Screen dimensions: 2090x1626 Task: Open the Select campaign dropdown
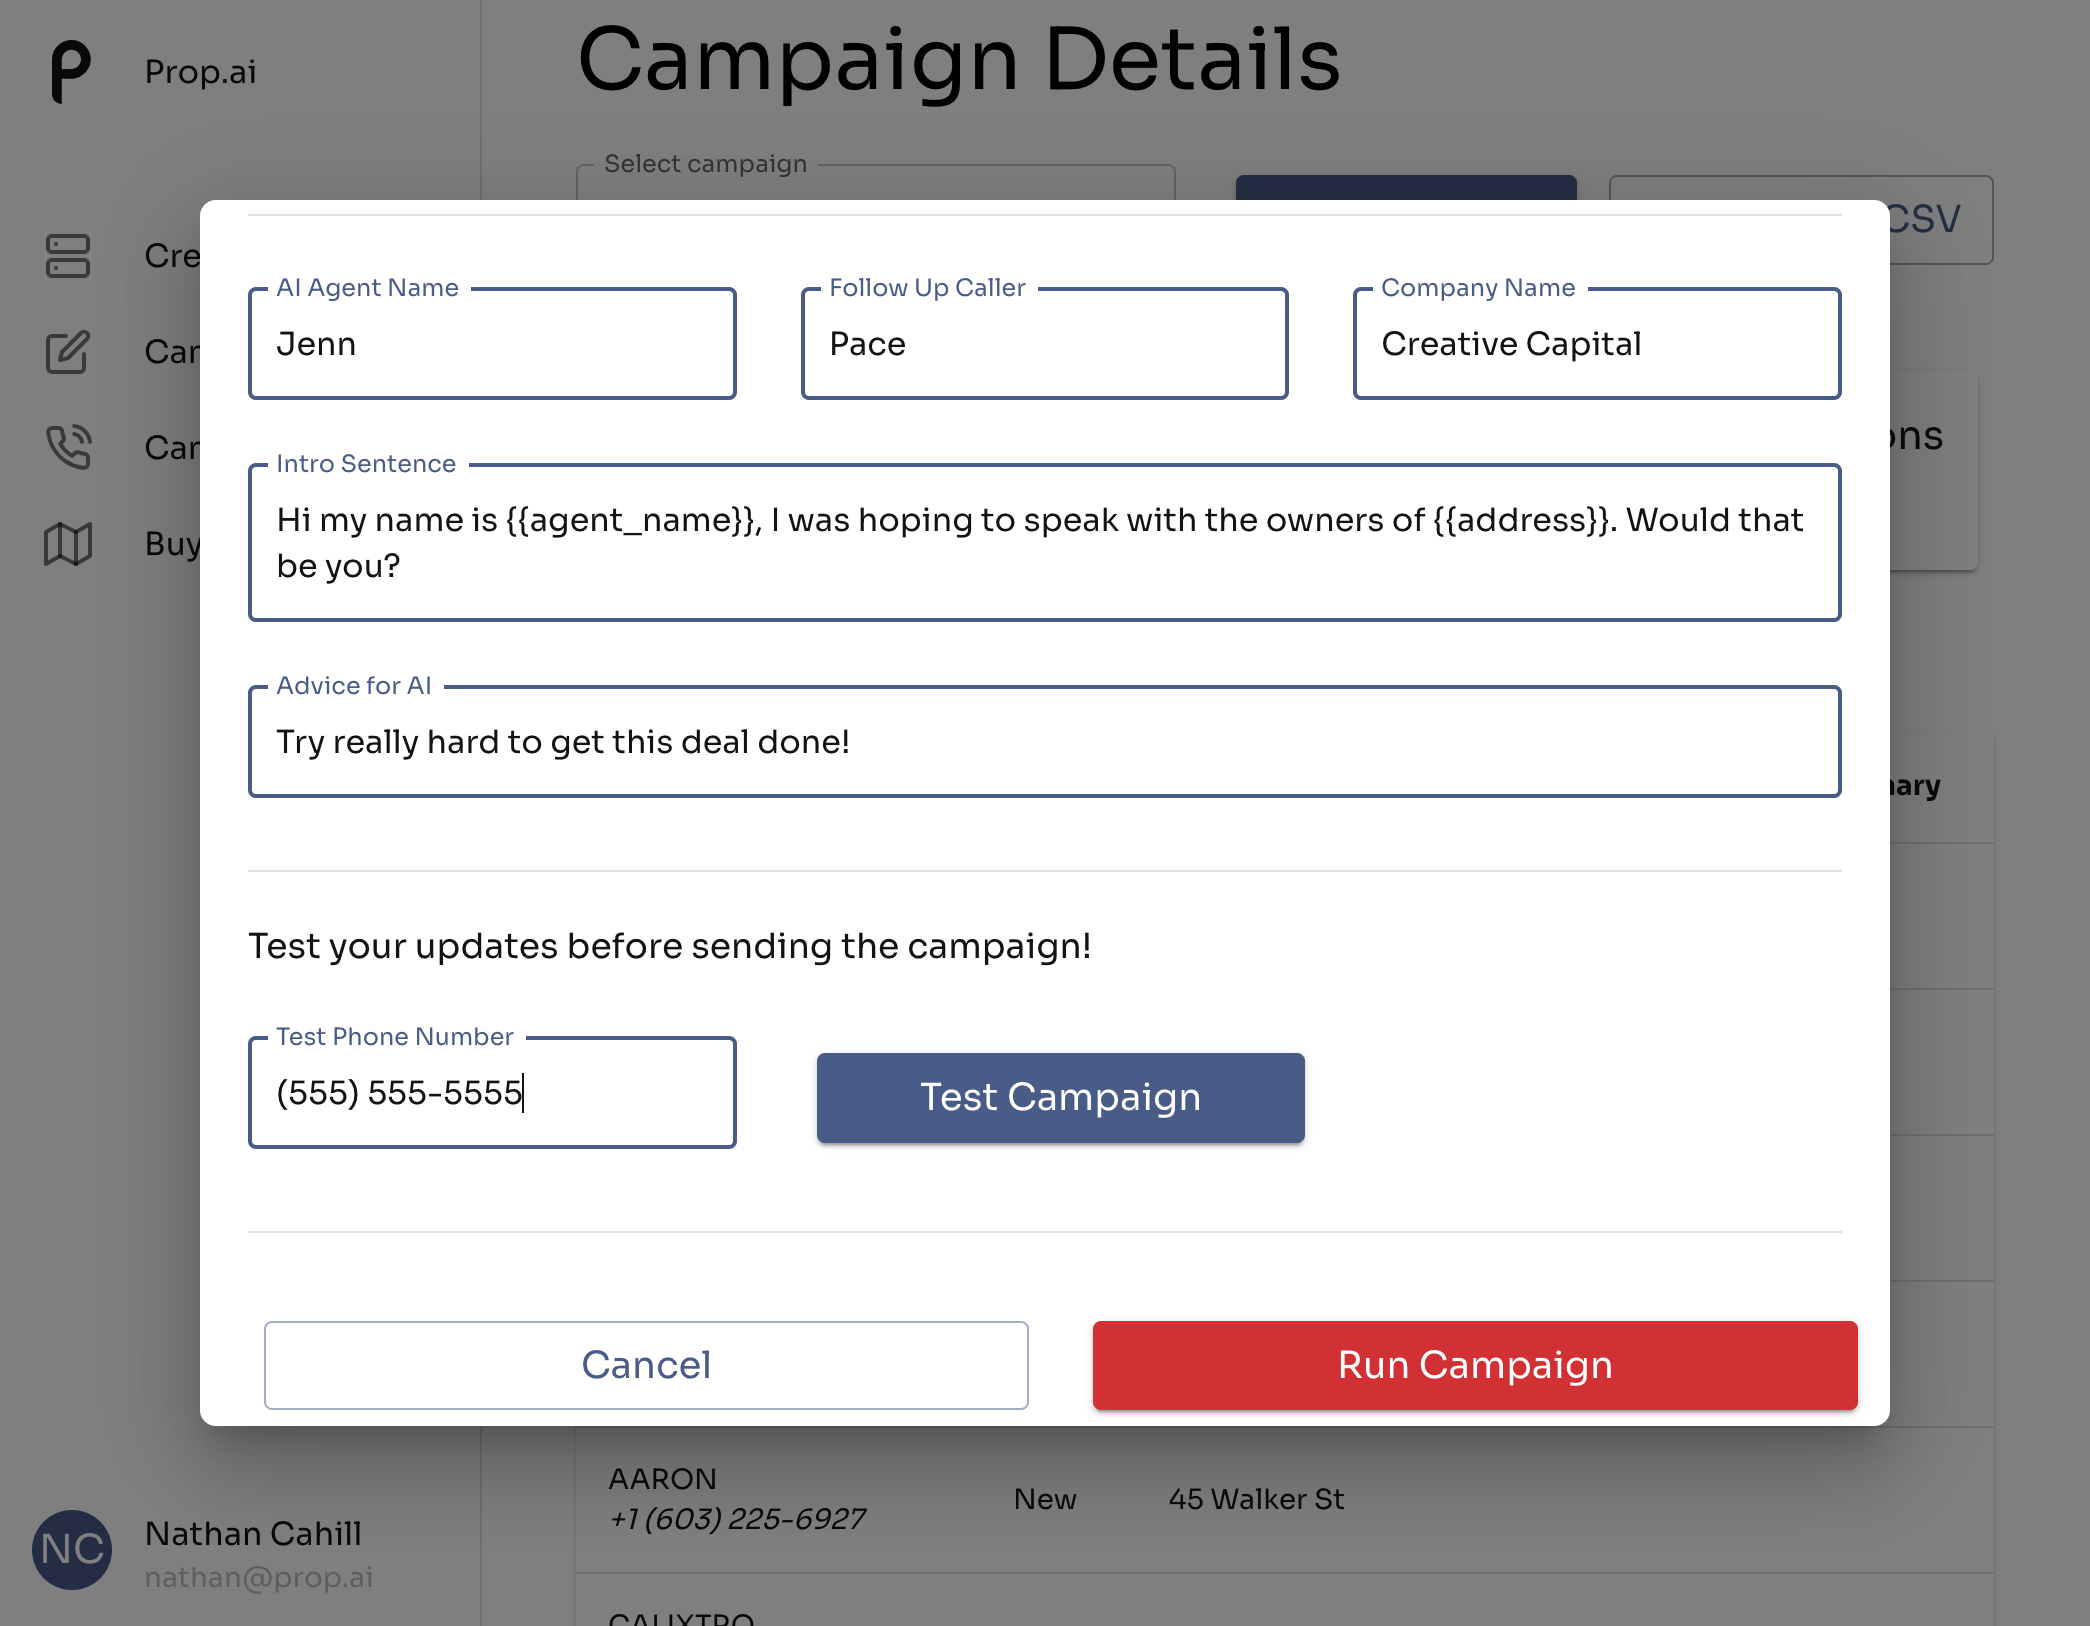[x=875, y=182]
